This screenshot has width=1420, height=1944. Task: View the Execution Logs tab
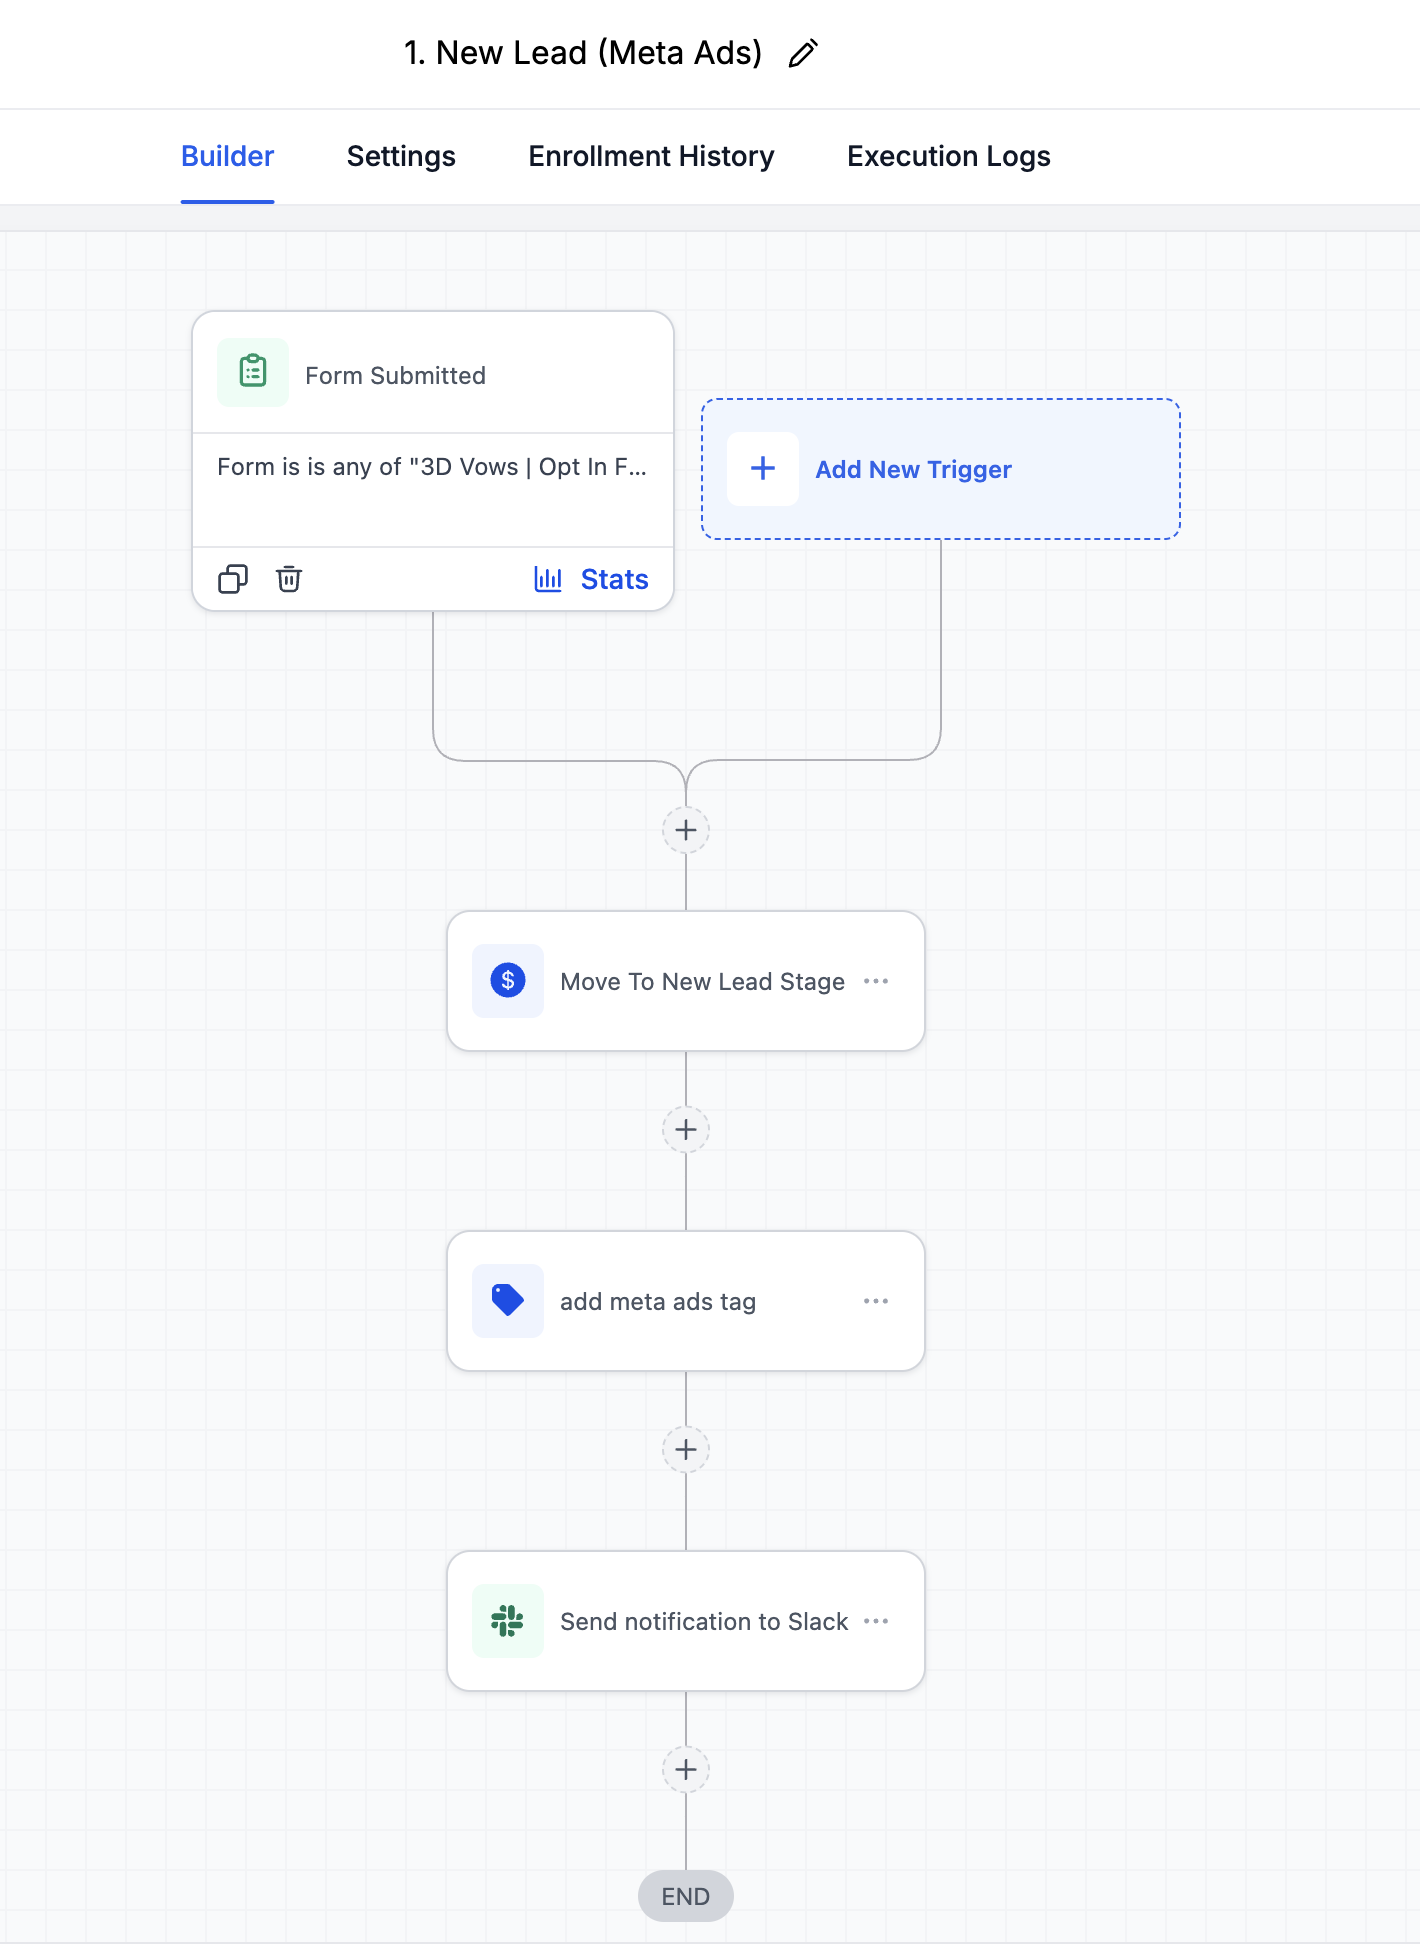click(949, 156)
